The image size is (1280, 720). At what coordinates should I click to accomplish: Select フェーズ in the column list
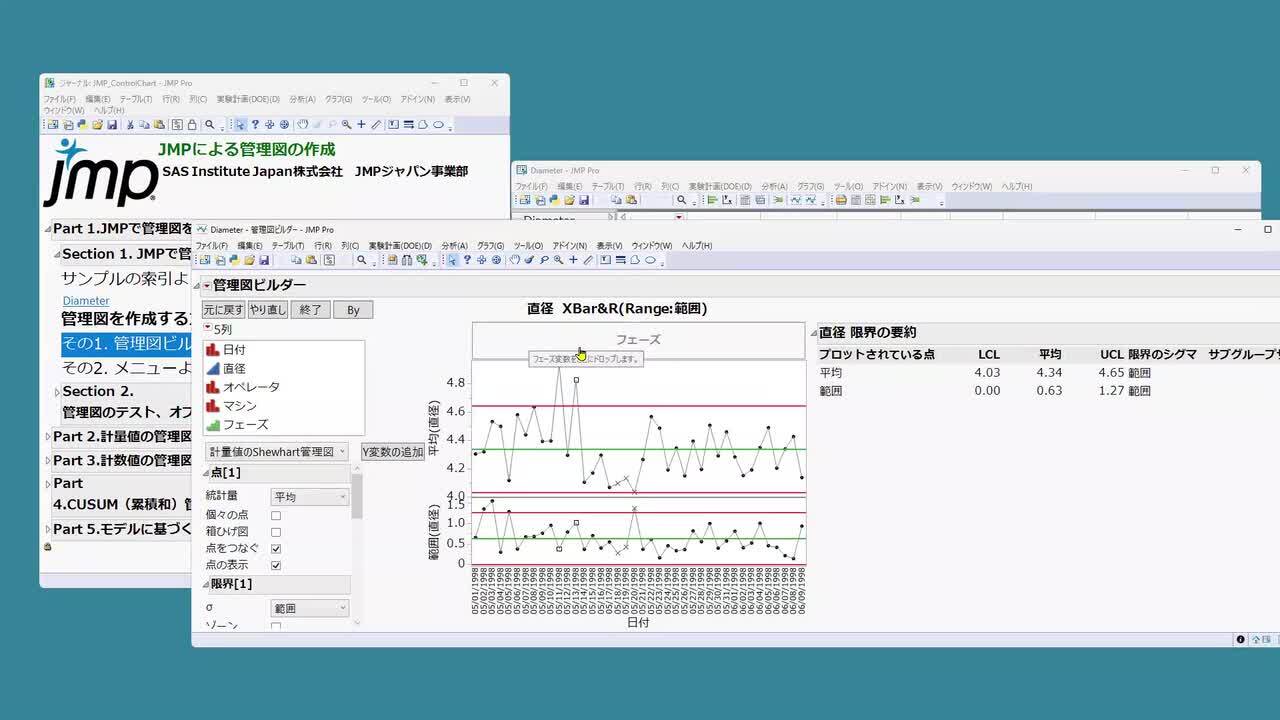click(245, 424)
